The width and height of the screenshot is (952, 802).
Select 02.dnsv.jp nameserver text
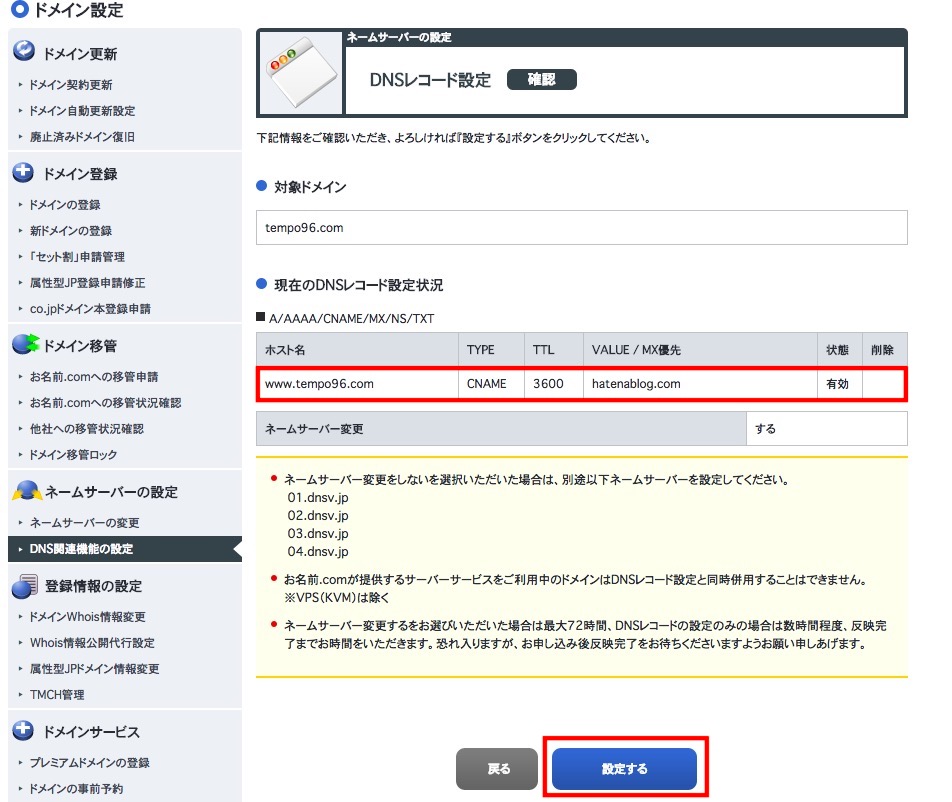click(x=318, y=515)
